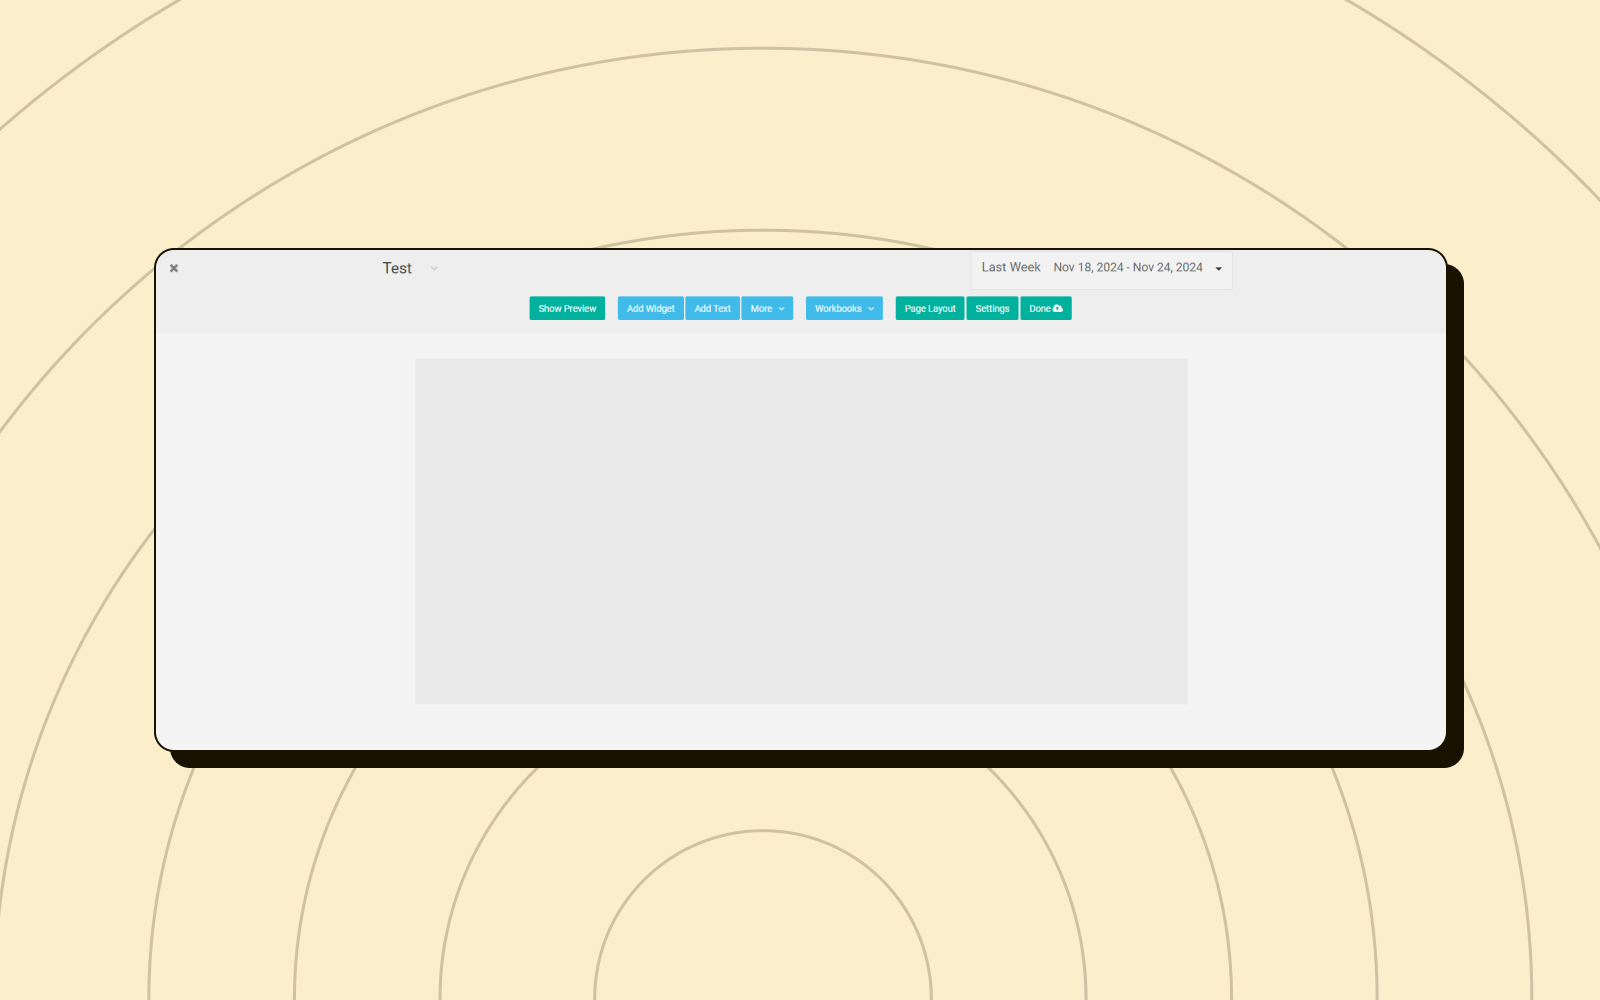Screen dimensions: 1600x1000
Task: Click the Test report title
Action: (x=397, y=268)
